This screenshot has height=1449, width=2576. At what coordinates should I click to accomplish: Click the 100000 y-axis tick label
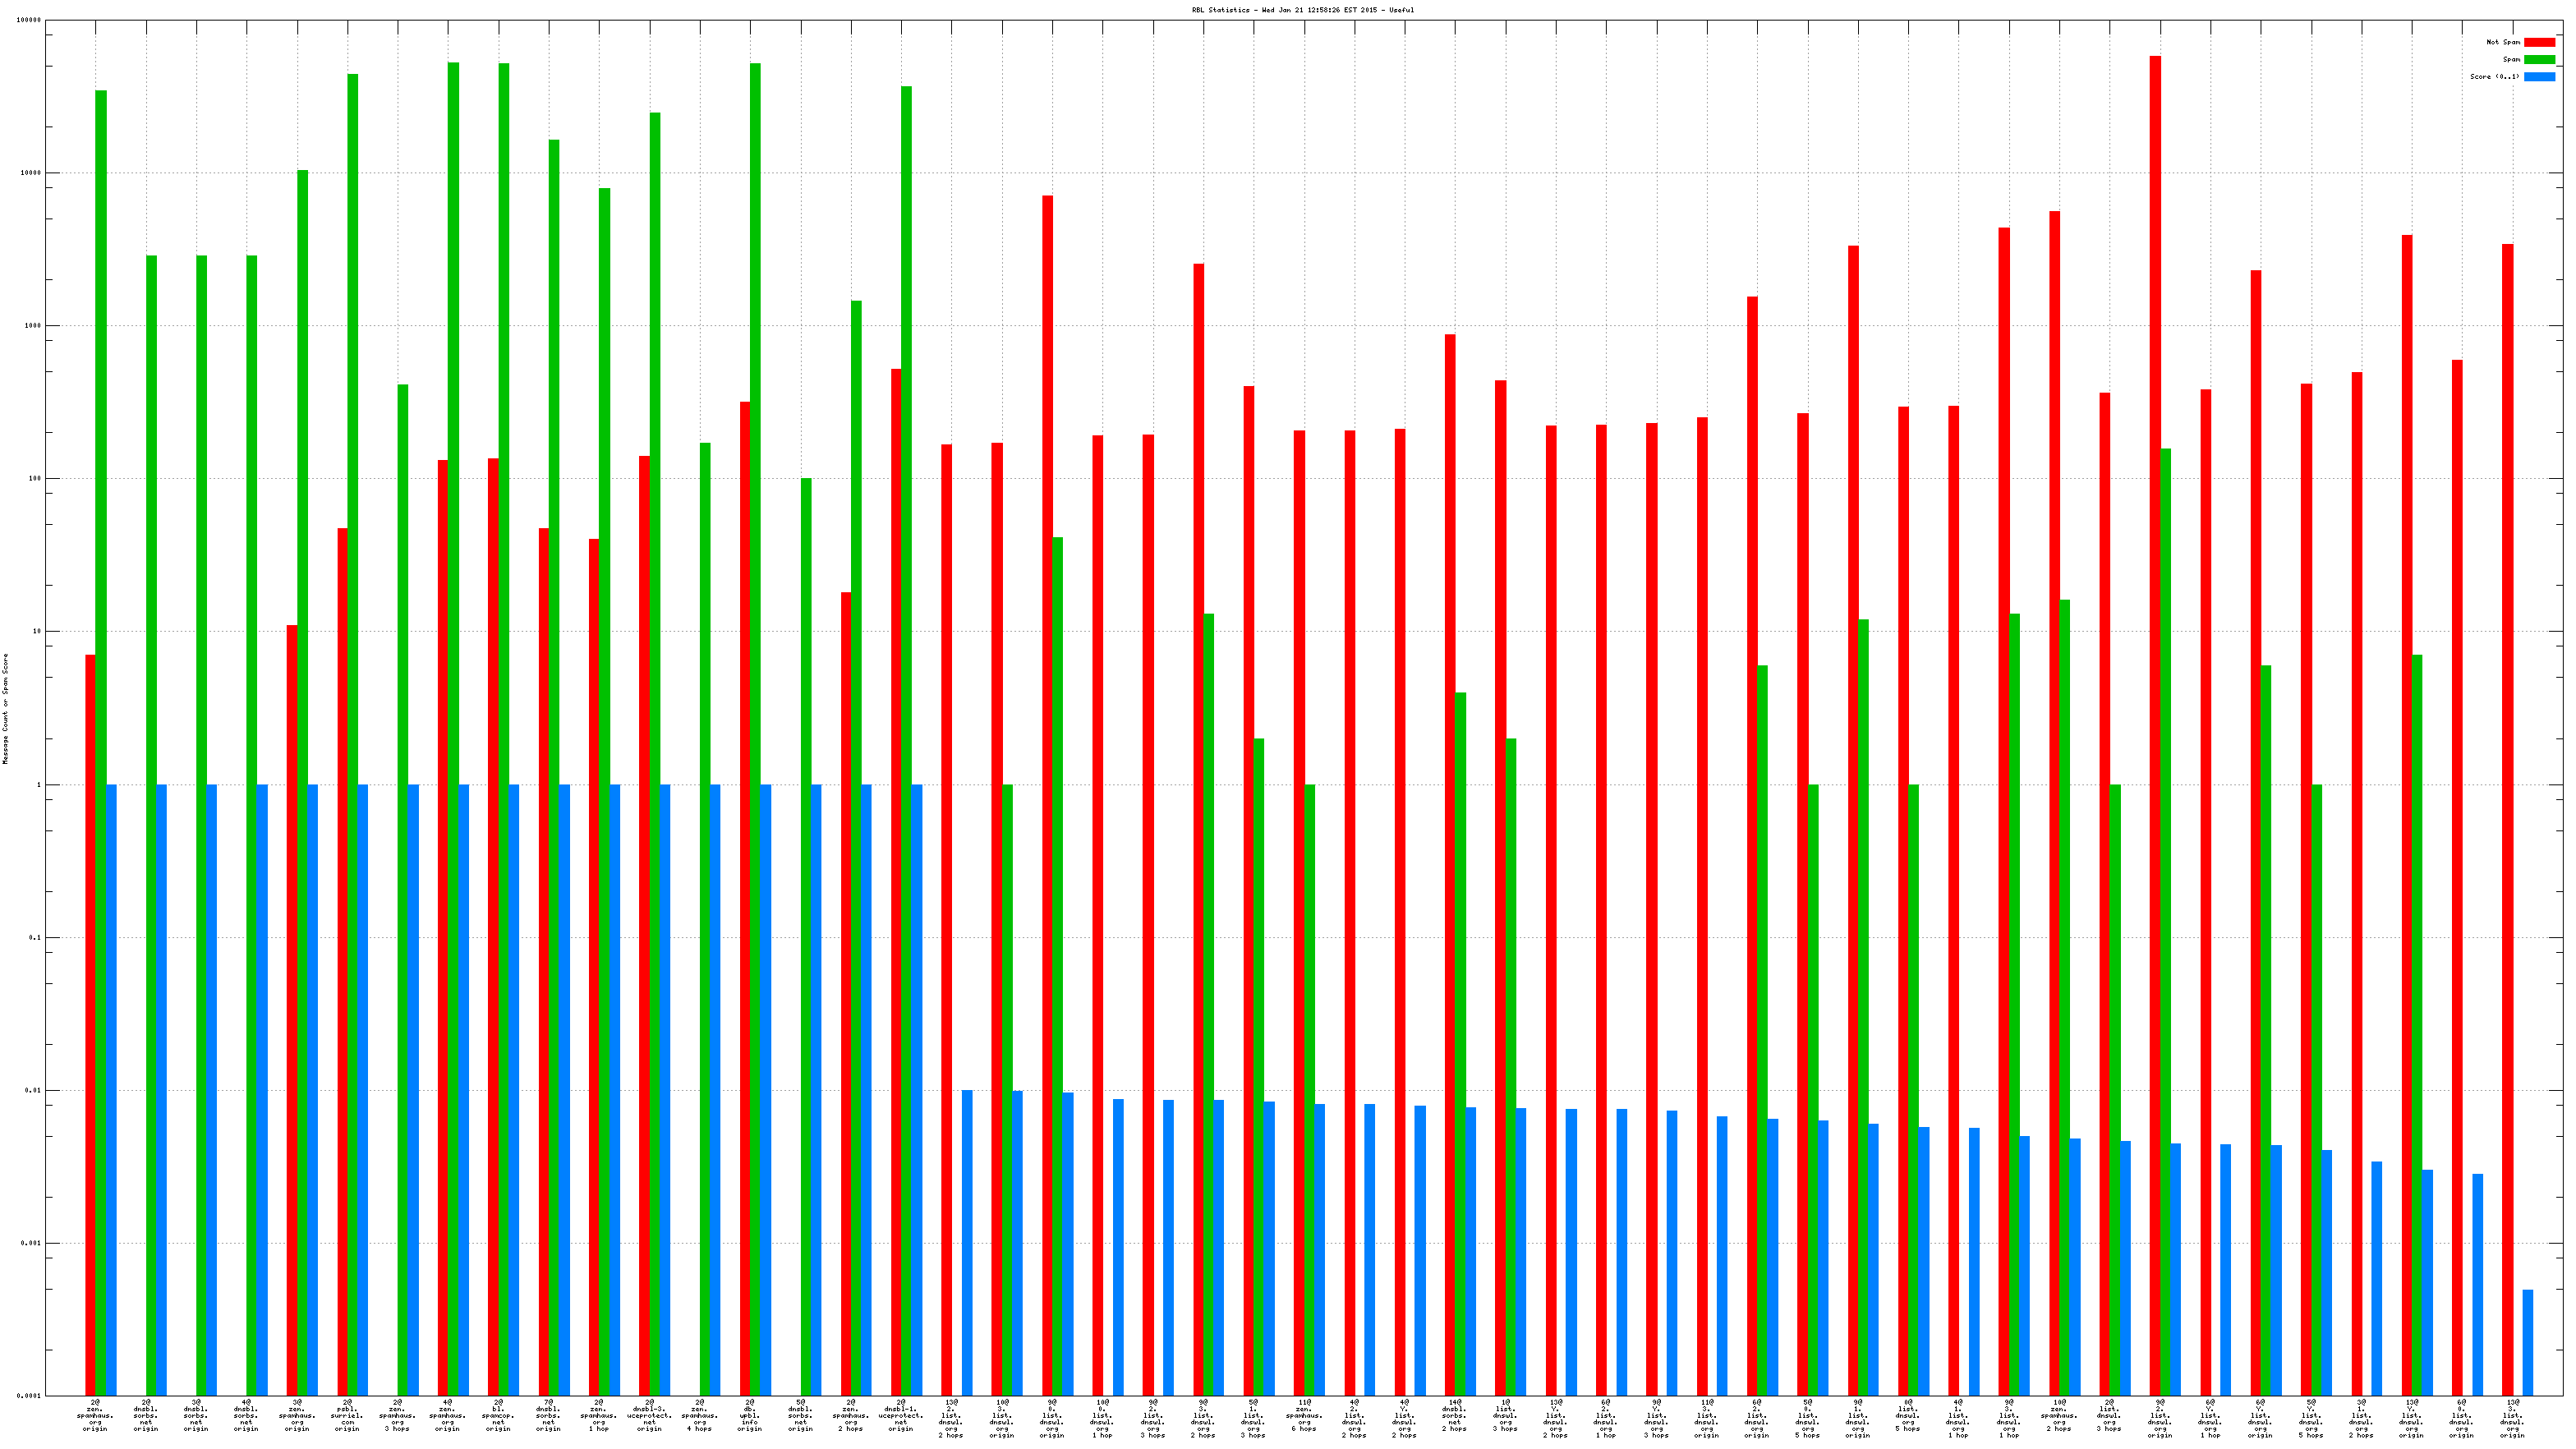point(29,20)
